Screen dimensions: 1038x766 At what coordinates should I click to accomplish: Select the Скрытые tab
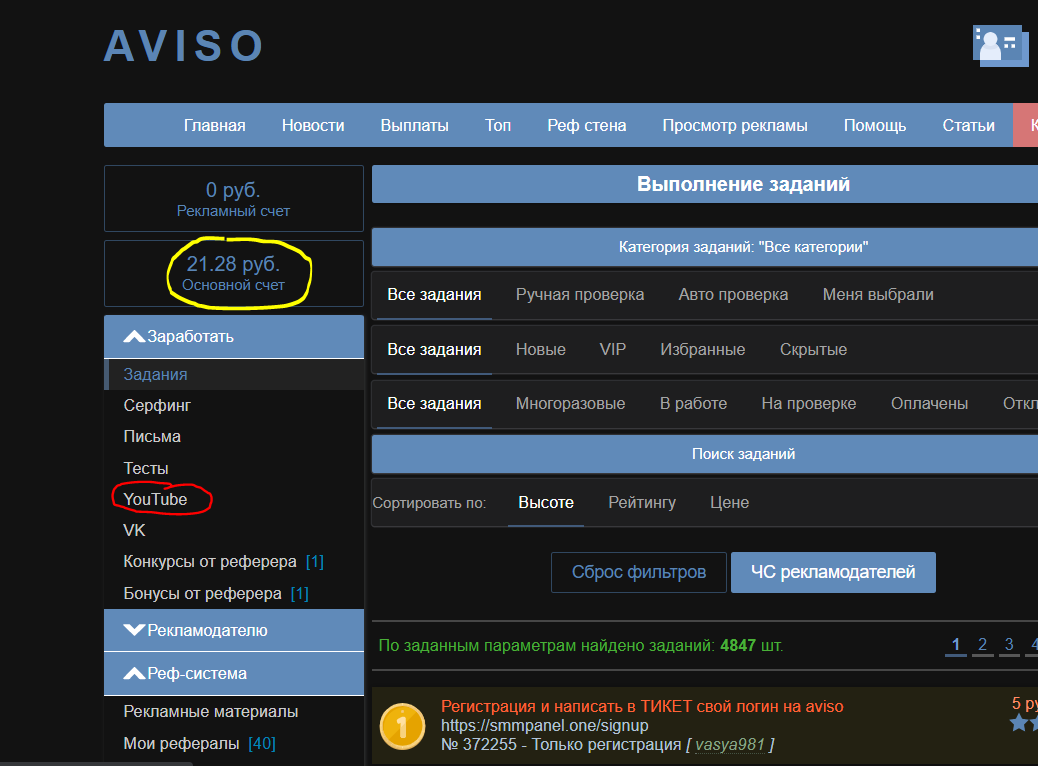point(813,349)
